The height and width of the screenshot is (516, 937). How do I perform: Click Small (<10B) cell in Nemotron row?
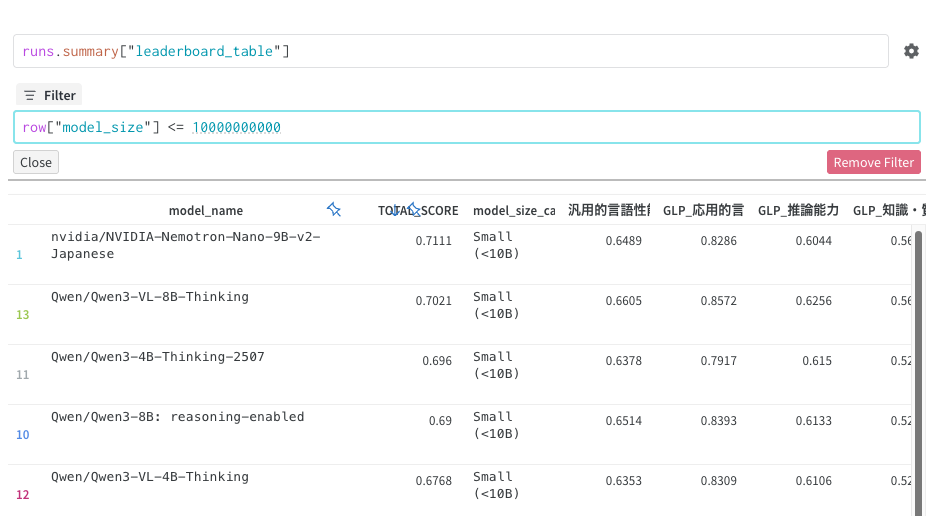tap(496, 245)
